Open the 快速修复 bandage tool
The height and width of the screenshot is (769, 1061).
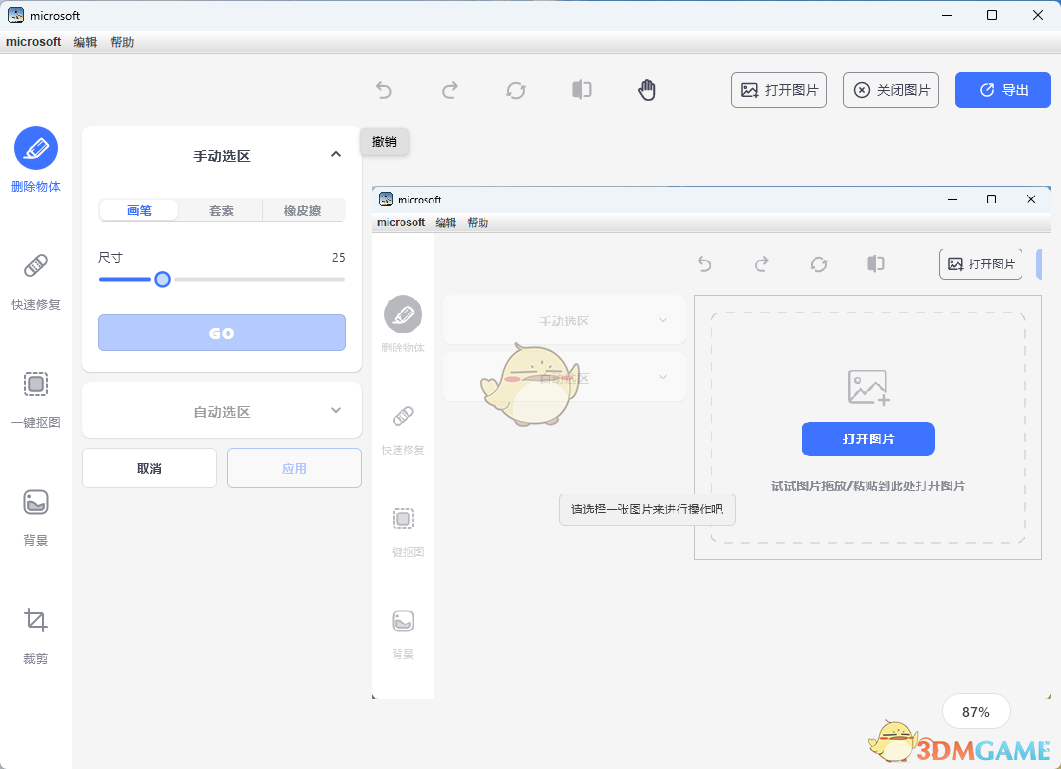pos(36,266)
